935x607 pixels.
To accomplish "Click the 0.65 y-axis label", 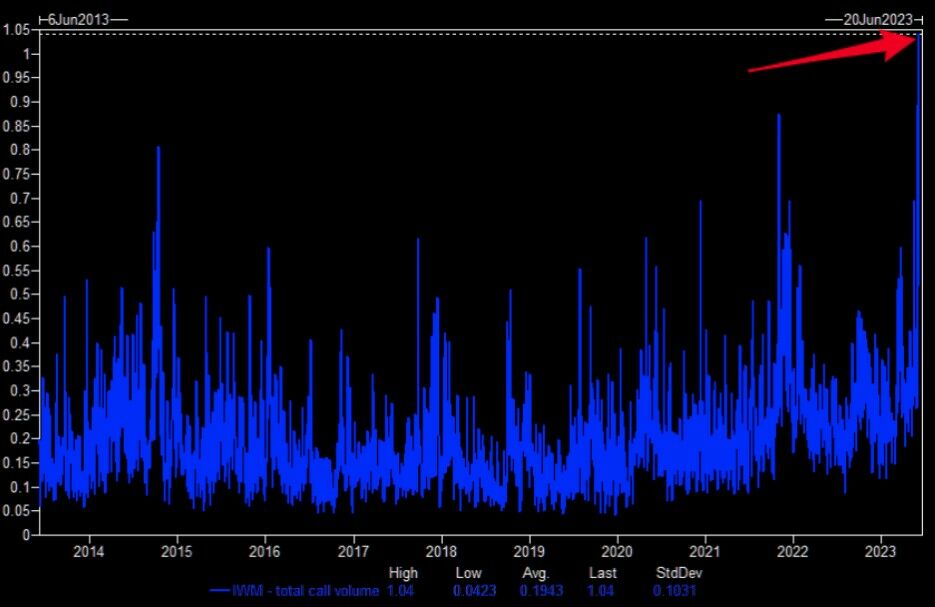I will 17,222.
